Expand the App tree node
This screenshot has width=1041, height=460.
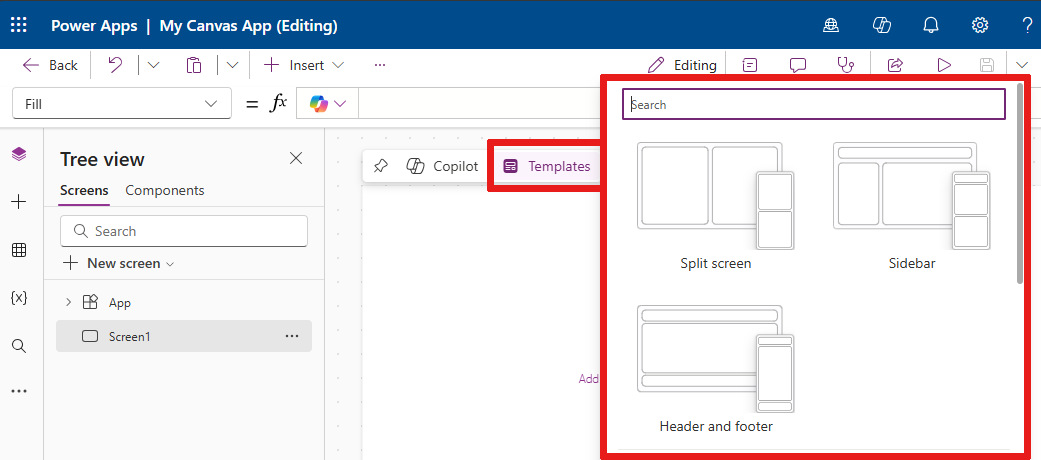pyautogui.click(x=68, y=302)
